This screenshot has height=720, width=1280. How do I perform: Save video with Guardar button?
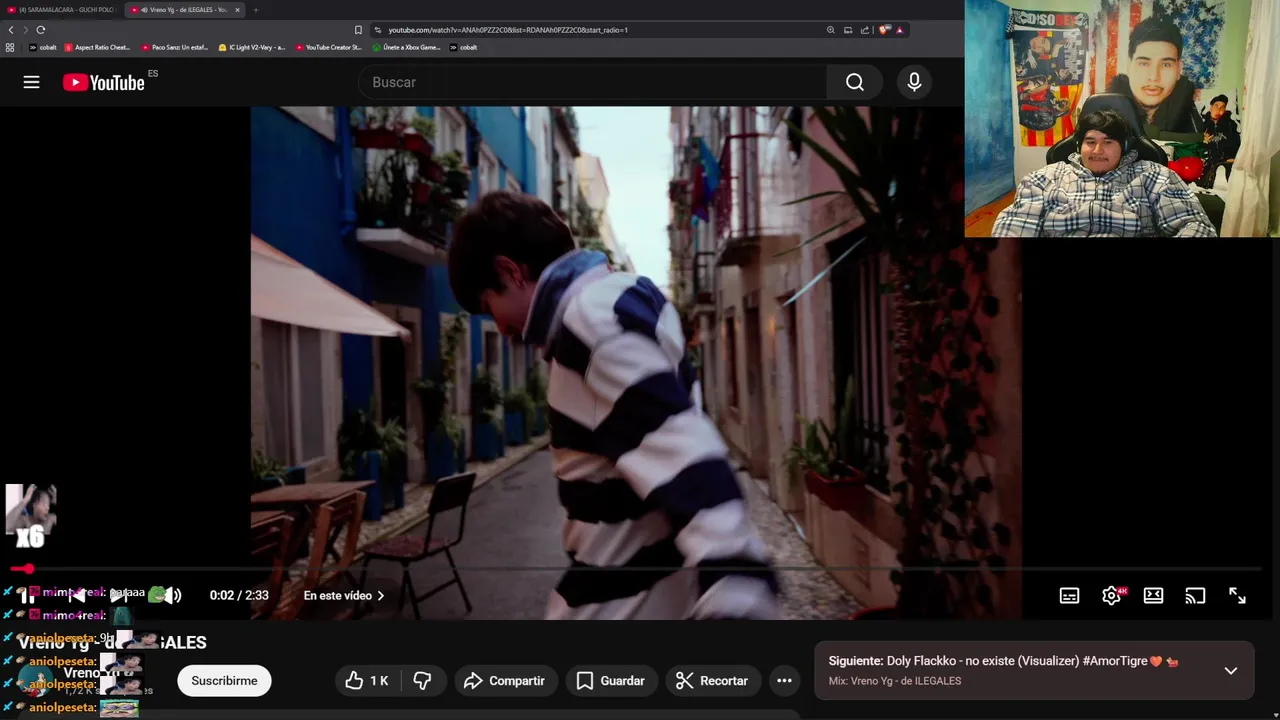coord(610,681)
